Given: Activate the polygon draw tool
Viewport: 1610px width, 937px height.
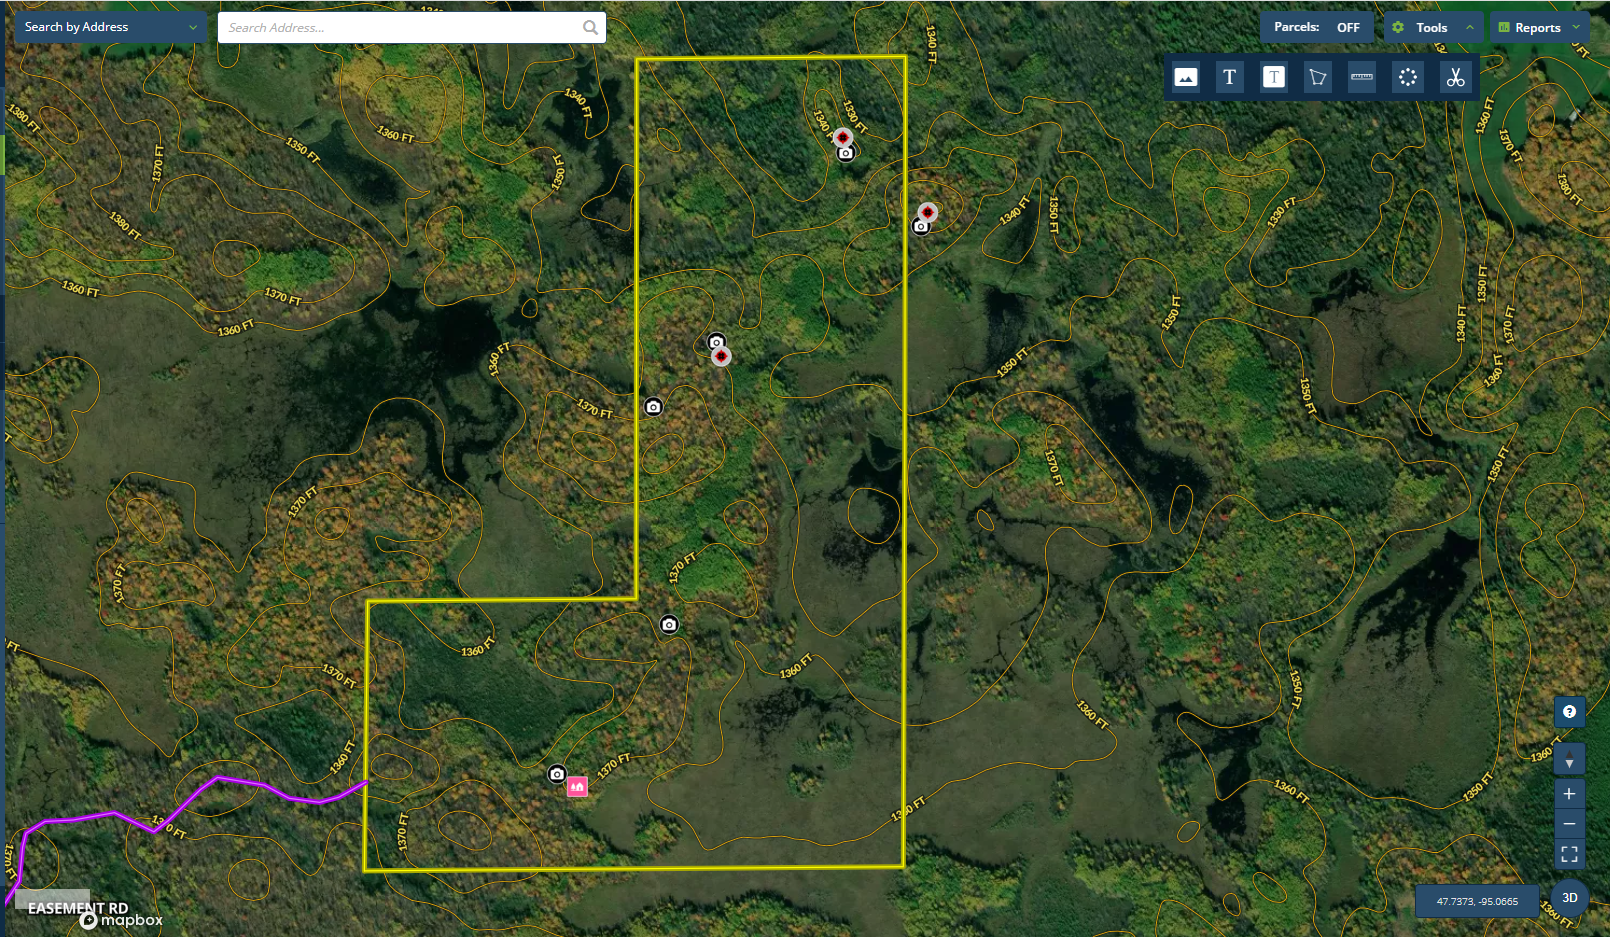Looking at the screenshot, I should [x=1318, y=77].
